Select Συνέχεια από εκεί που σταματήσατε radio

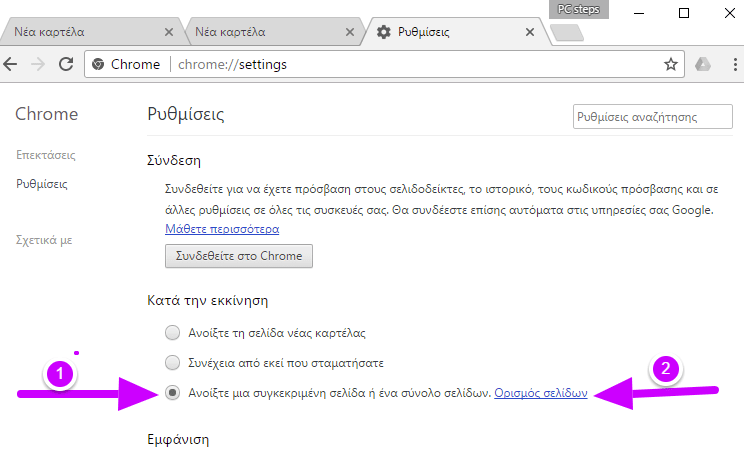tap(172, 363)
